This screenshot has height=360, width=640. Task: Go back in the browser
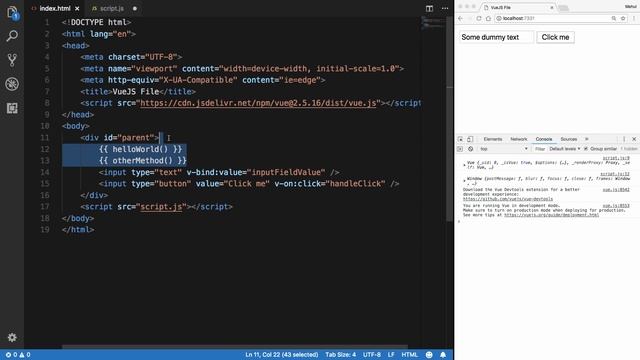461,18
